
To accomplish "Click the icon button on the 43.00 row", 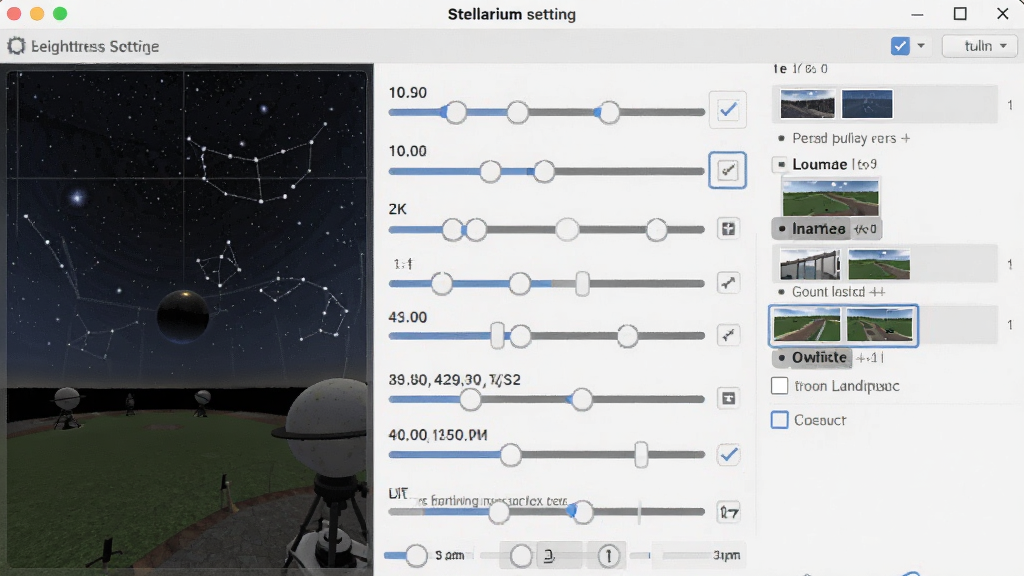I will coord(728,335).
